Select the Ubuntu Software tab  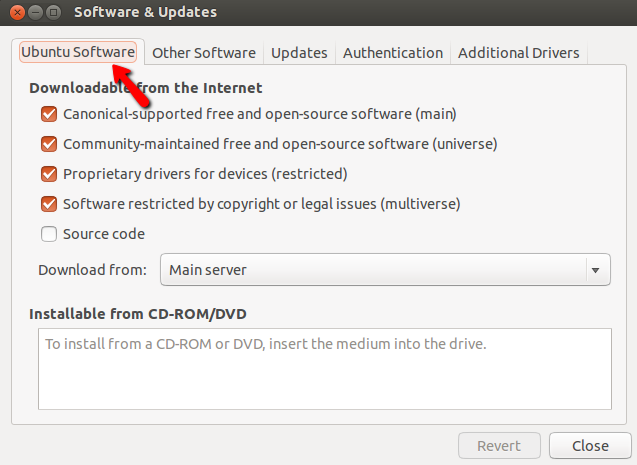(x=78, y=52)
